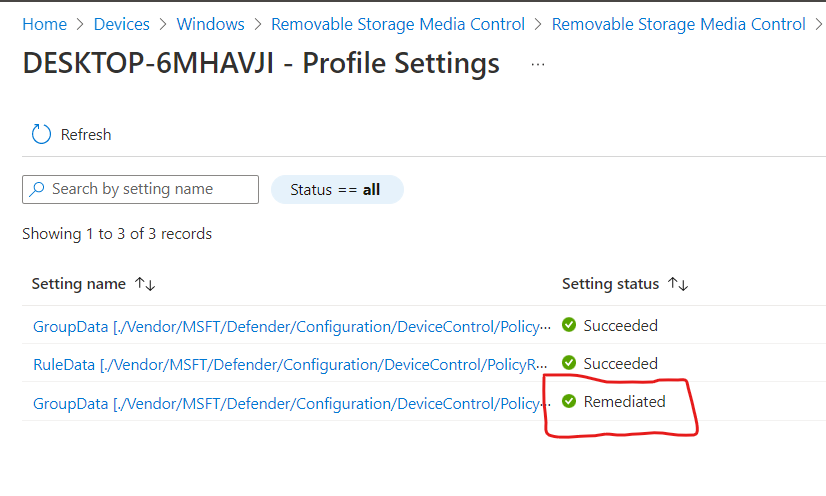Click the green check icon in the first GroupData row
Viewport: 826px width, 496px height.
[569, 325]
